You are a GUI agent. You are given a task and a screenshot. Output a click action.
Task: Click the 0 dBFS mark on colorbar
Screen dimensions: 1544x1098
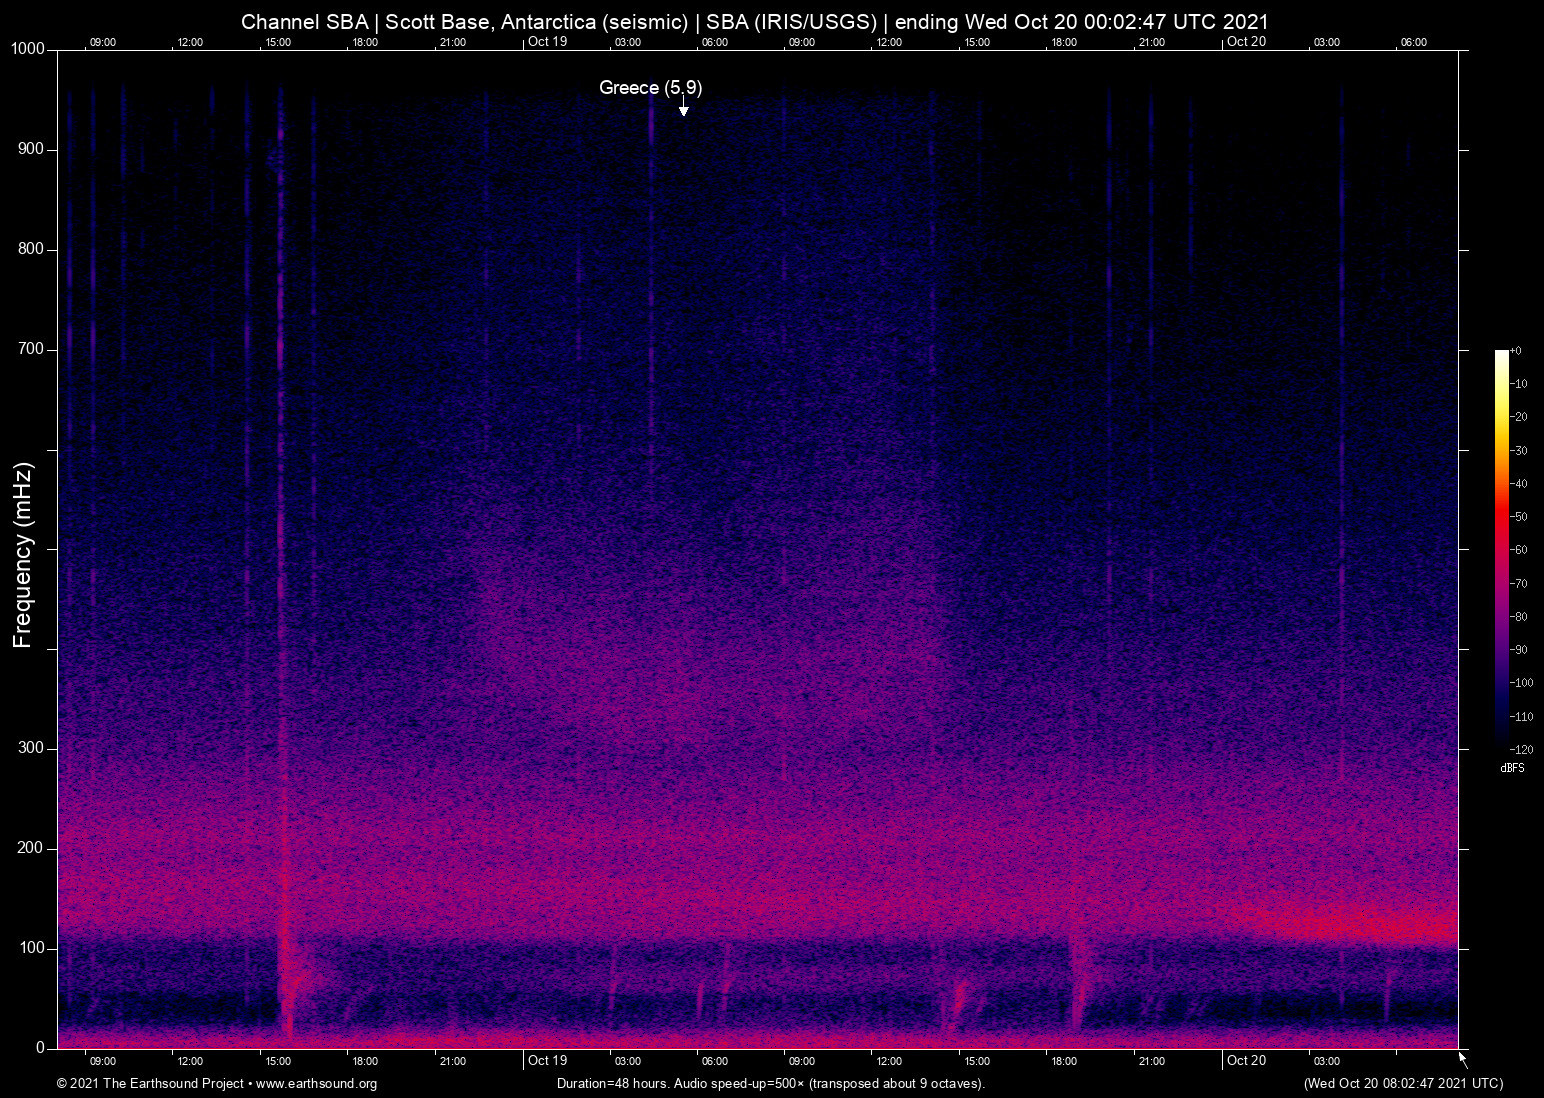(1518, 350)
